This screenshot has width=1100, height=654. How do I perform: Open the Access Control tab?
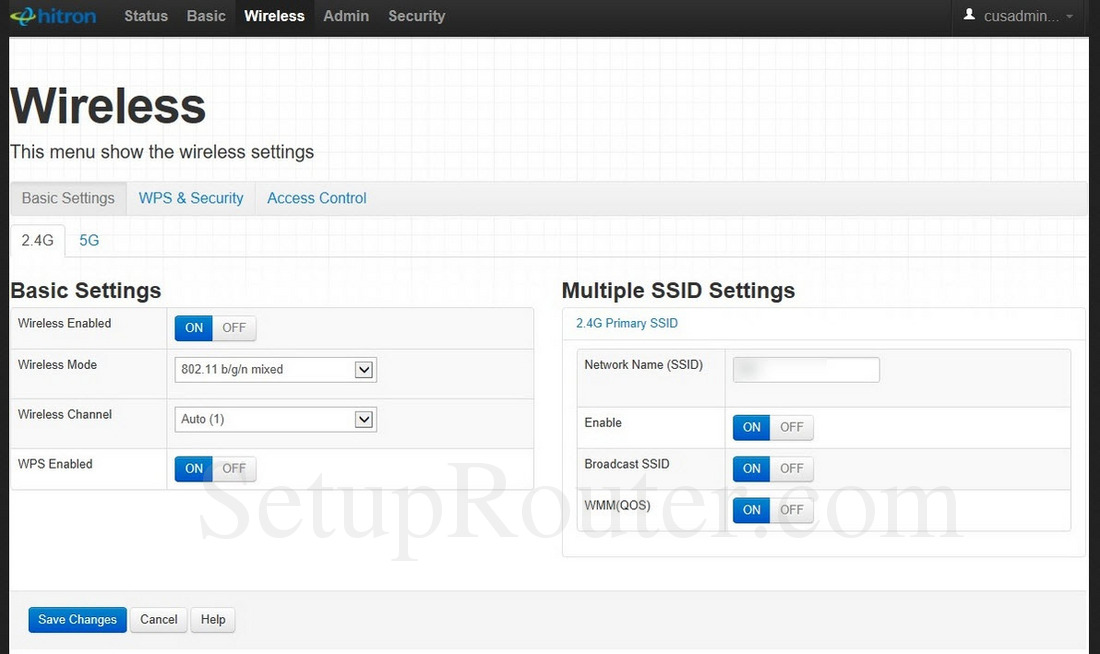coord(316,197)
